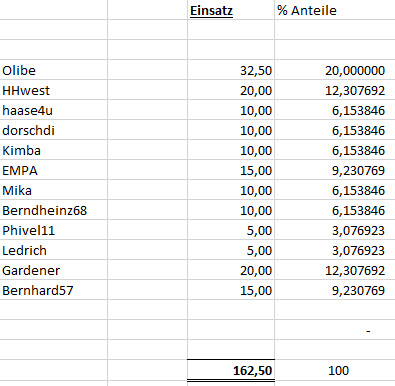Click EMPA's 9,230769 percentage cell
The height and width of the screenshot is (386, 395).
click(335, 170)
